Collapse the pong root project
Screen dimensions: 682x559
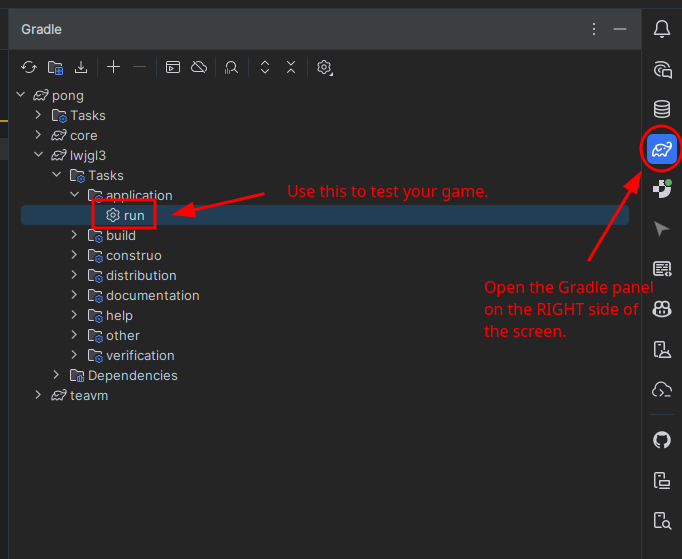click(20, 95)
